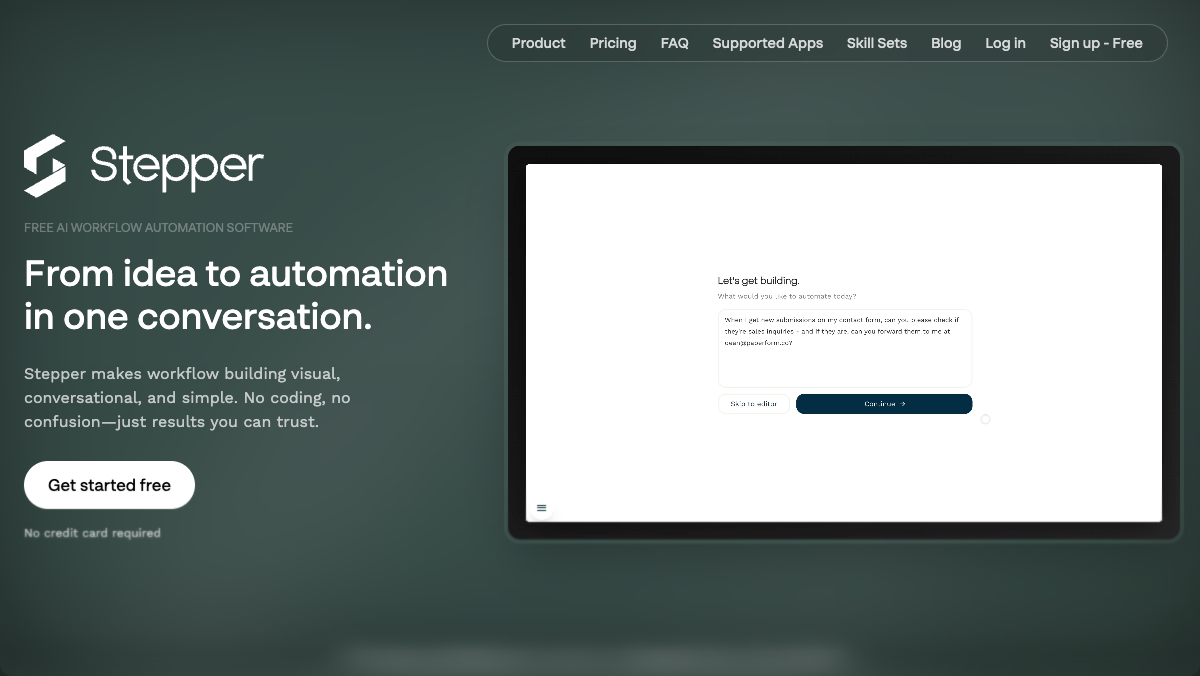Click the 'Stepper makes workflow building visual' paragraph
The width and height of the screenshot is (1200, 676).
[x=187, y=398]
